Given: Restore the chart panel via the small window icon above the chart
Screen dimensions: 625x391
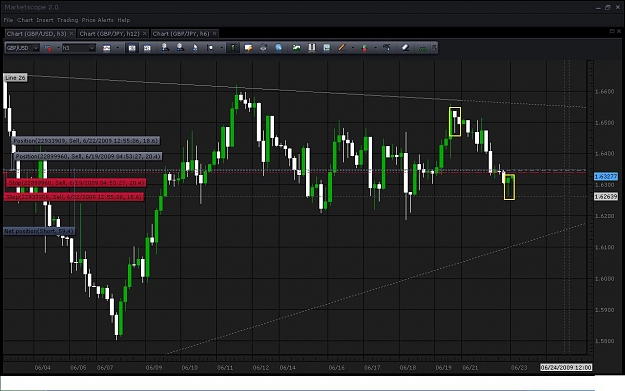Looking at the screenshot, I should pos(612,31).
